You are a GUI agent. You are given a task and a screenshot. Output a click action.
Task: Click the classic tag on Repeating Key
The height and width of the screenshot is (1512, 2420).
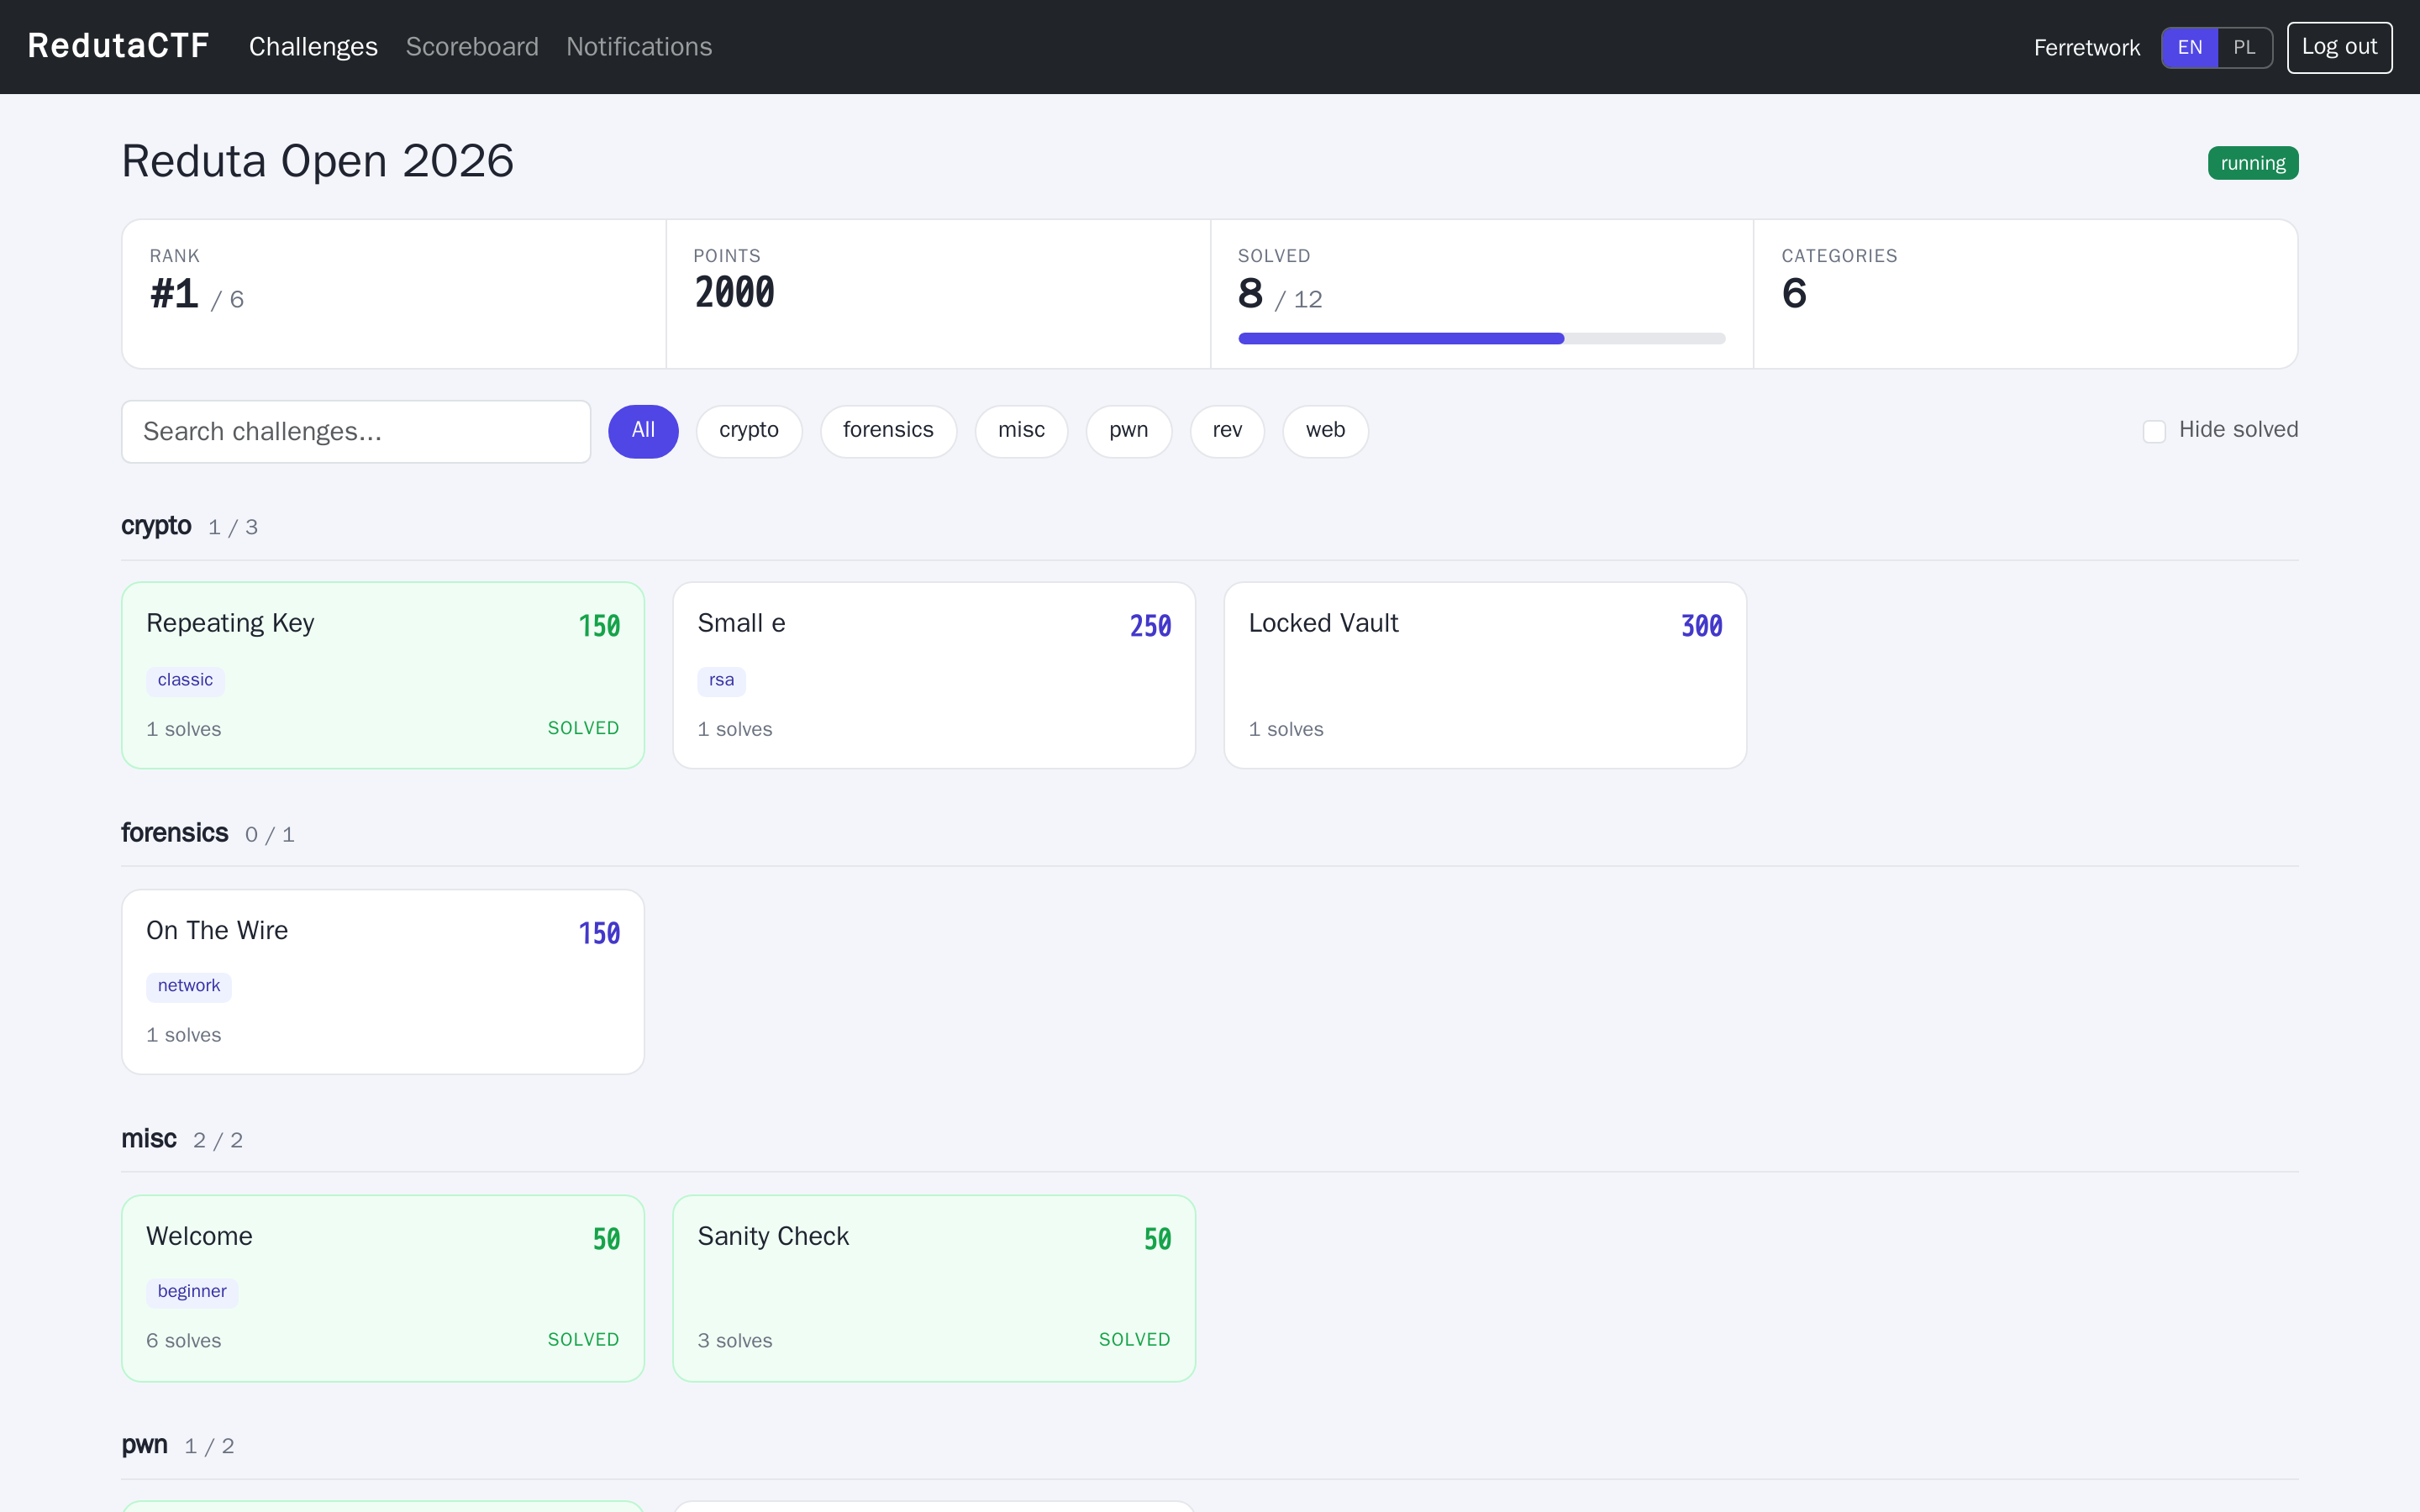185,680
